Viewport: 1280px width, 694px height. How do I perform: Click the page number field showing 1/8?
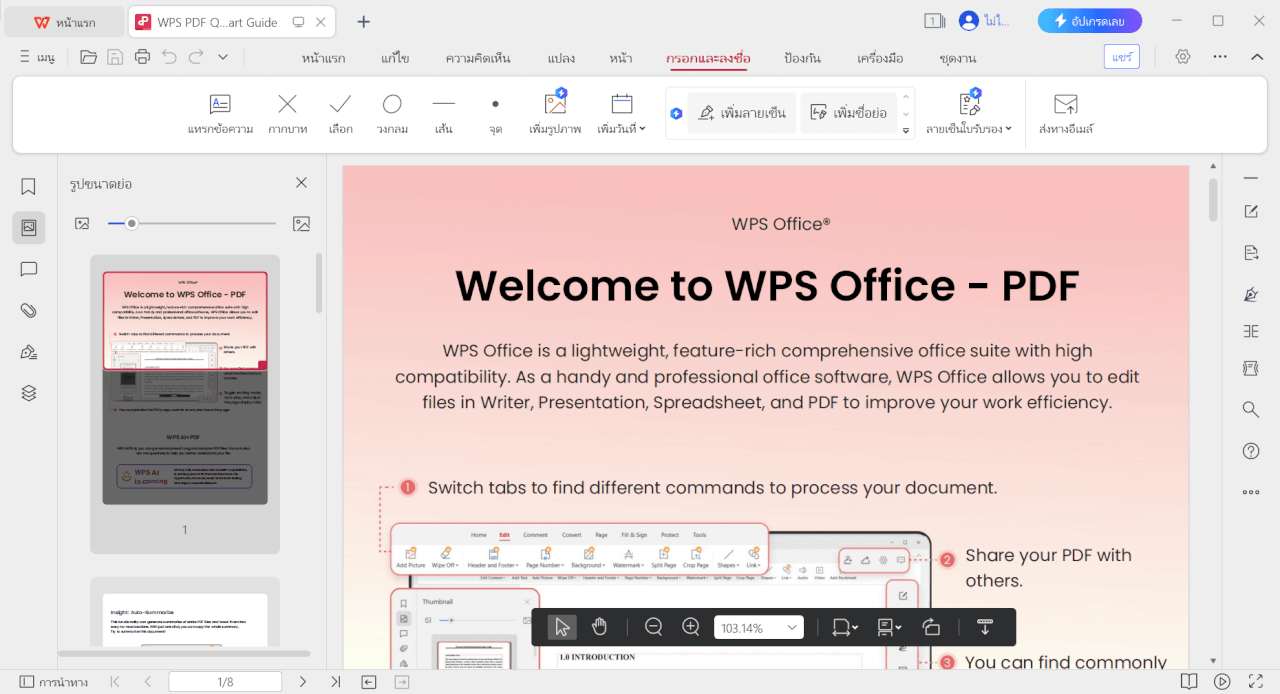pyautogui.click(x=225, y=682)
